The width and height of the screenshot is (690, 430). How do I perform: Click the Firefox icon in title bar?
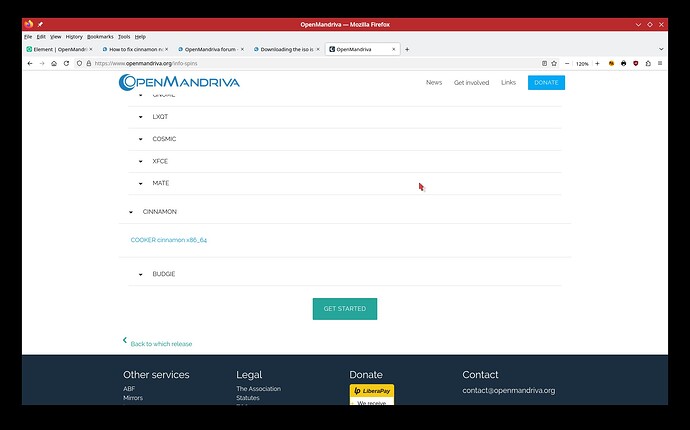(x=29, y=24)
